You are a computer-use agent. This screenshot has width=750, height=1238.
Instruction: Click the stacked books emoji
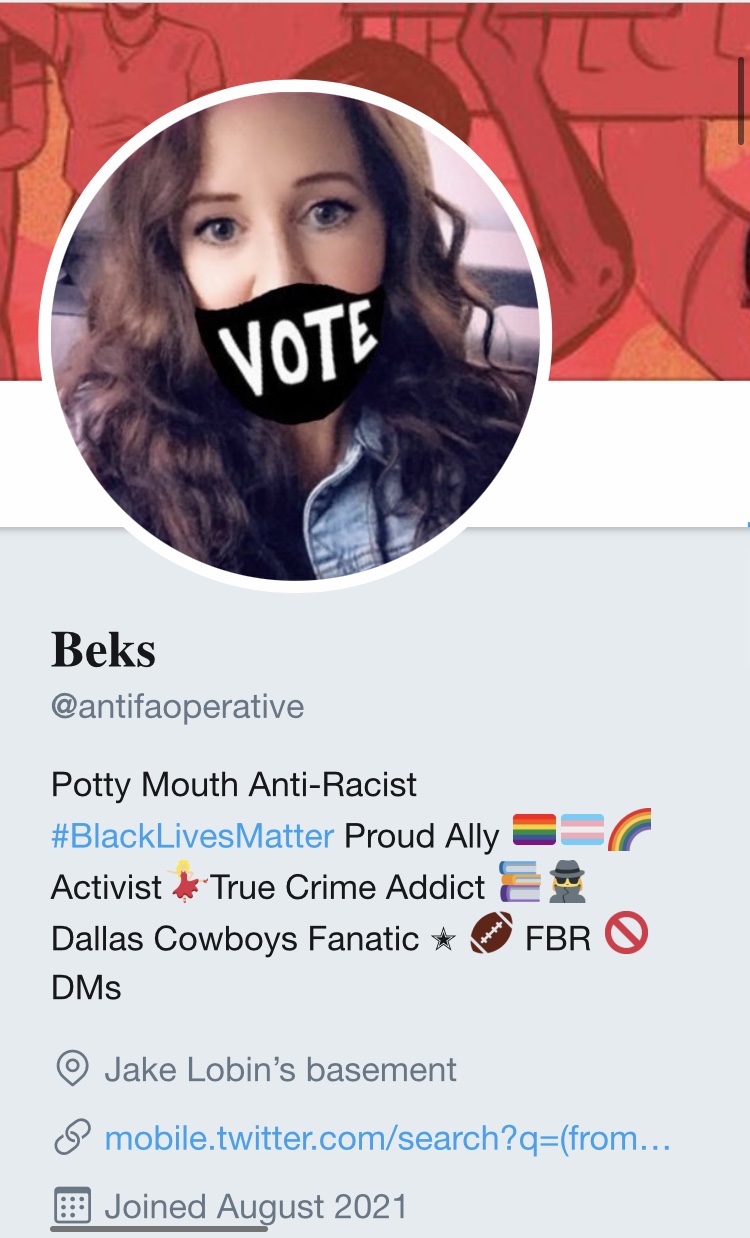519,885
